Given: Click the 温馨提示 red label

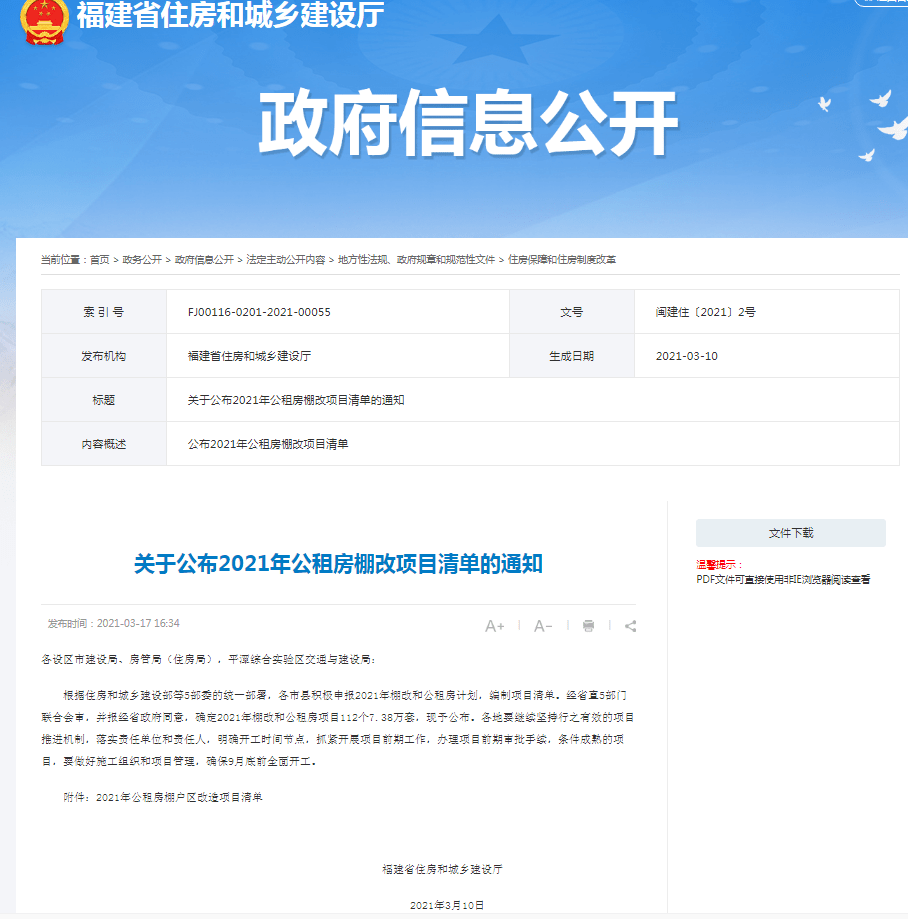Looking at the screenshot, I should point(719,565).
